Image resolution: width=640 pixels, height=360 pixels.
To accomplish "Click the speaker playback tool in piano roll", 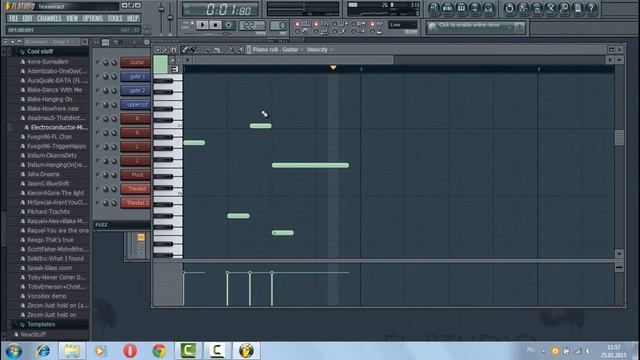I will pyautogui.click(x=240, y=50).
